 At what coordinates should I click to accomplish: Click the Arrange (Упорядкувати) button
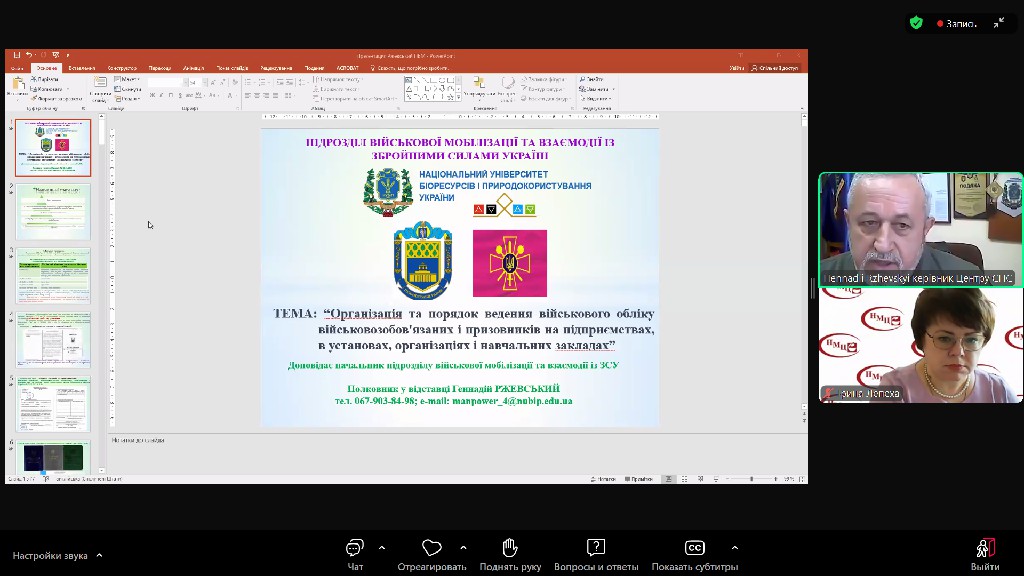(x=479, y=88)
